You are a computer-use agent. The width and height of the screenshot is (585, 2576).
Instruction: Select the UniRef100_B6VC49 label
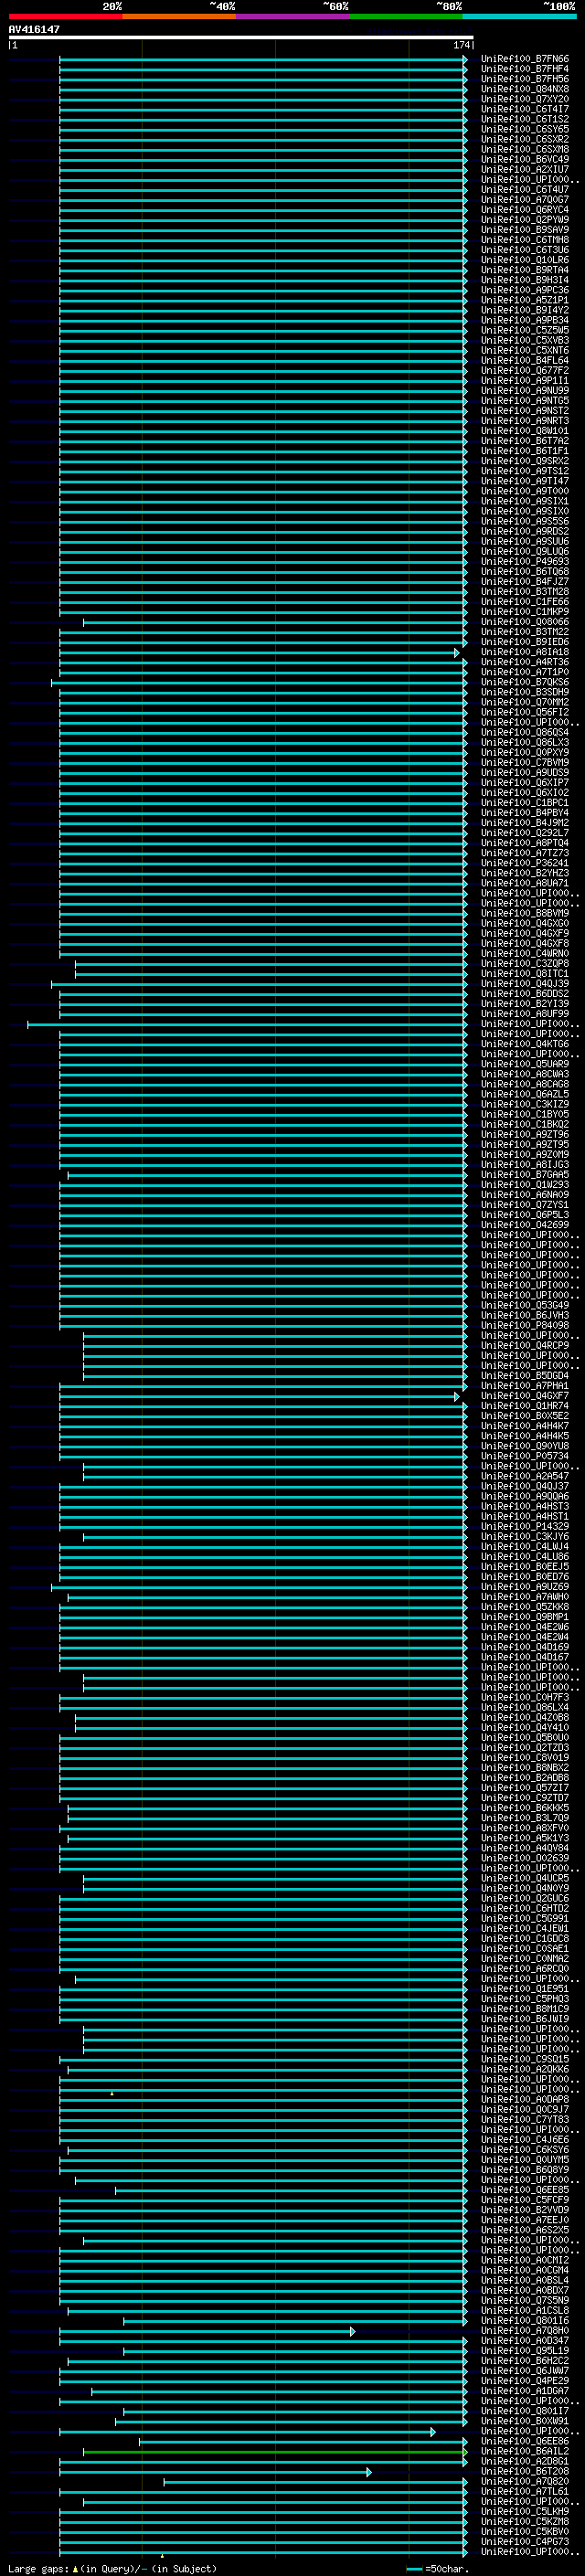[x=524, y=159]
